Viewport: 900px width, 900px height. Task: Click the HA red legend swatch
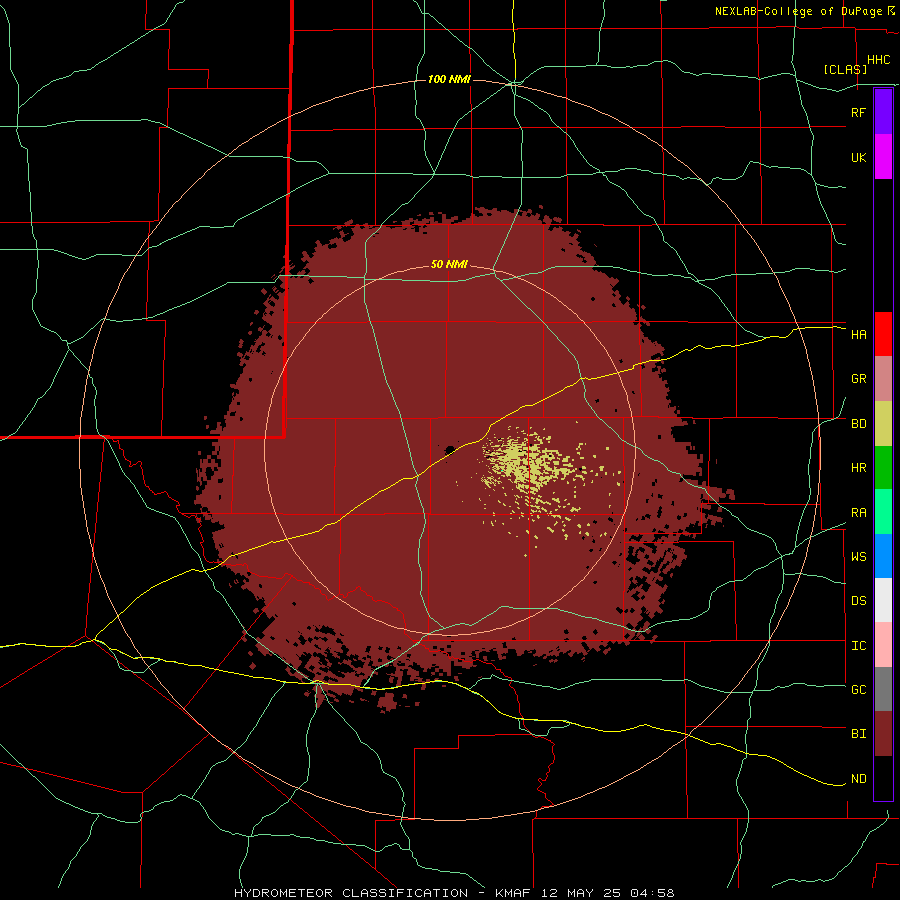pos(883,334)
